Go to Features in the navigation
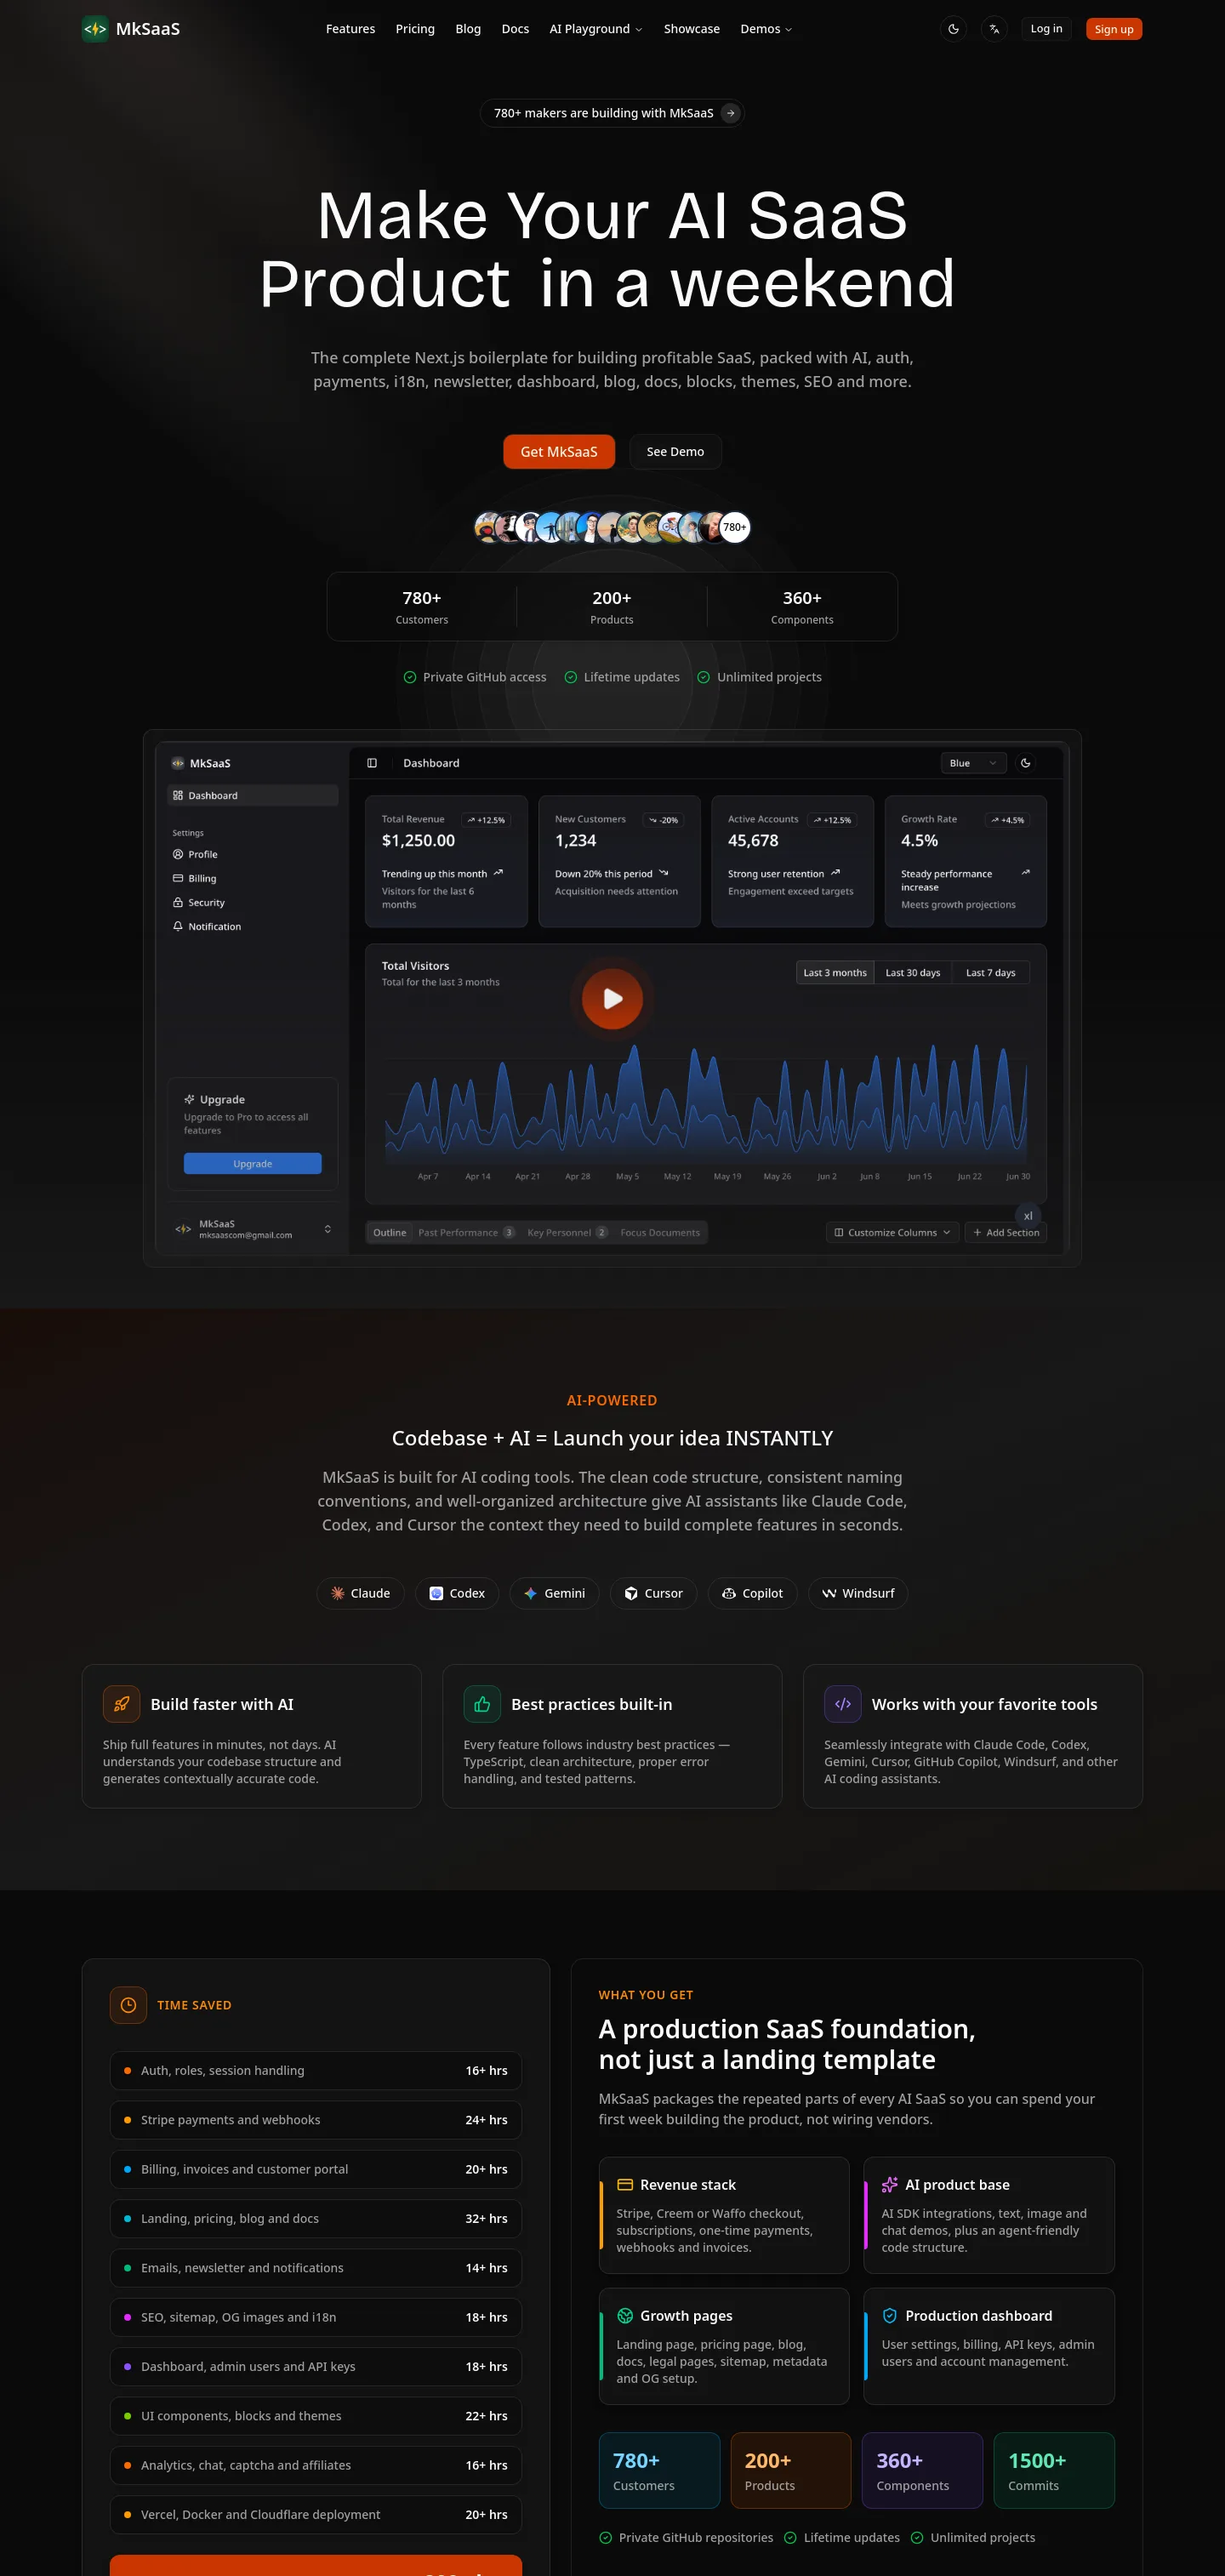1225x2576 pixels. (x=350, y=29)
